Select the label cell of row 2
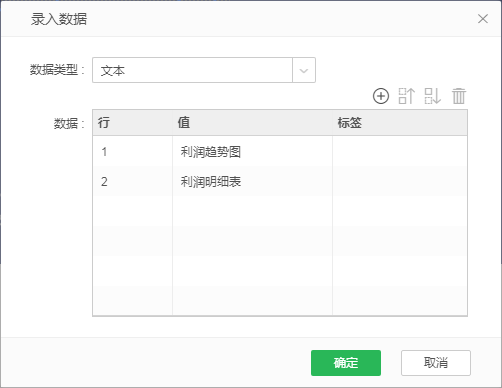Image resolution: width=502 pixels, height=388 pixels. 400,181
